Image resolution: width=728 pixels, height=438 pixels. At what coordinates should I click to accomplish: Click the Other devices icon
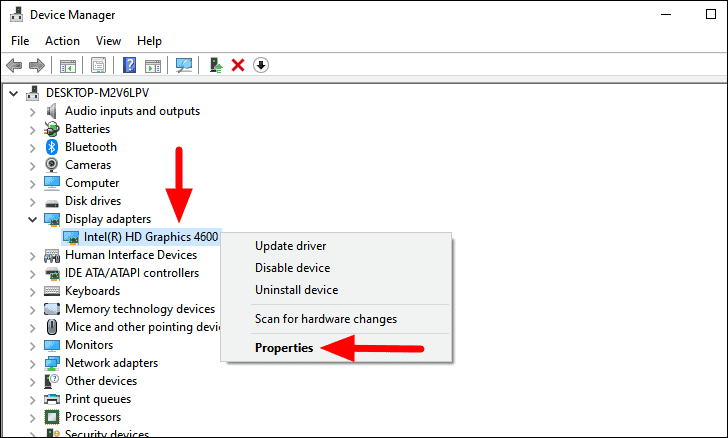pos(52,381)
